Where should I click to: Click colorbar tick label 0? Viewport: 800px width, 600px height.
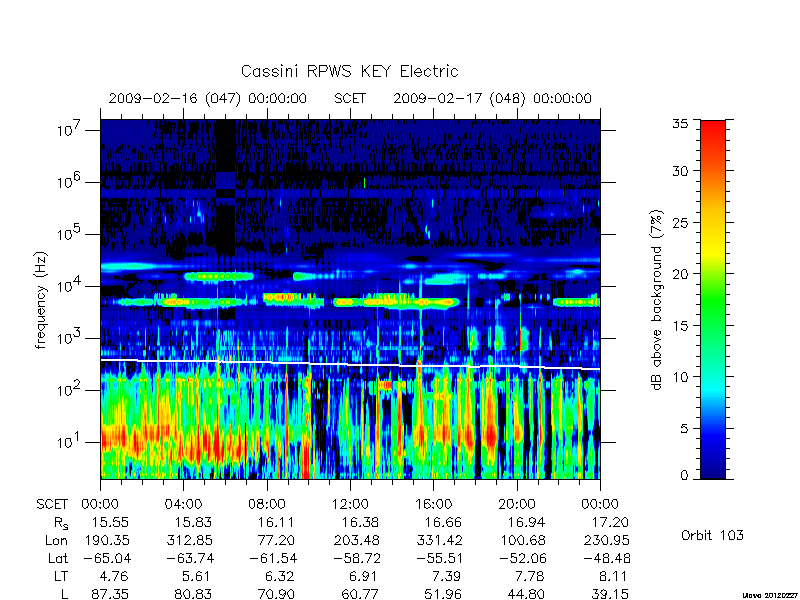684,475
